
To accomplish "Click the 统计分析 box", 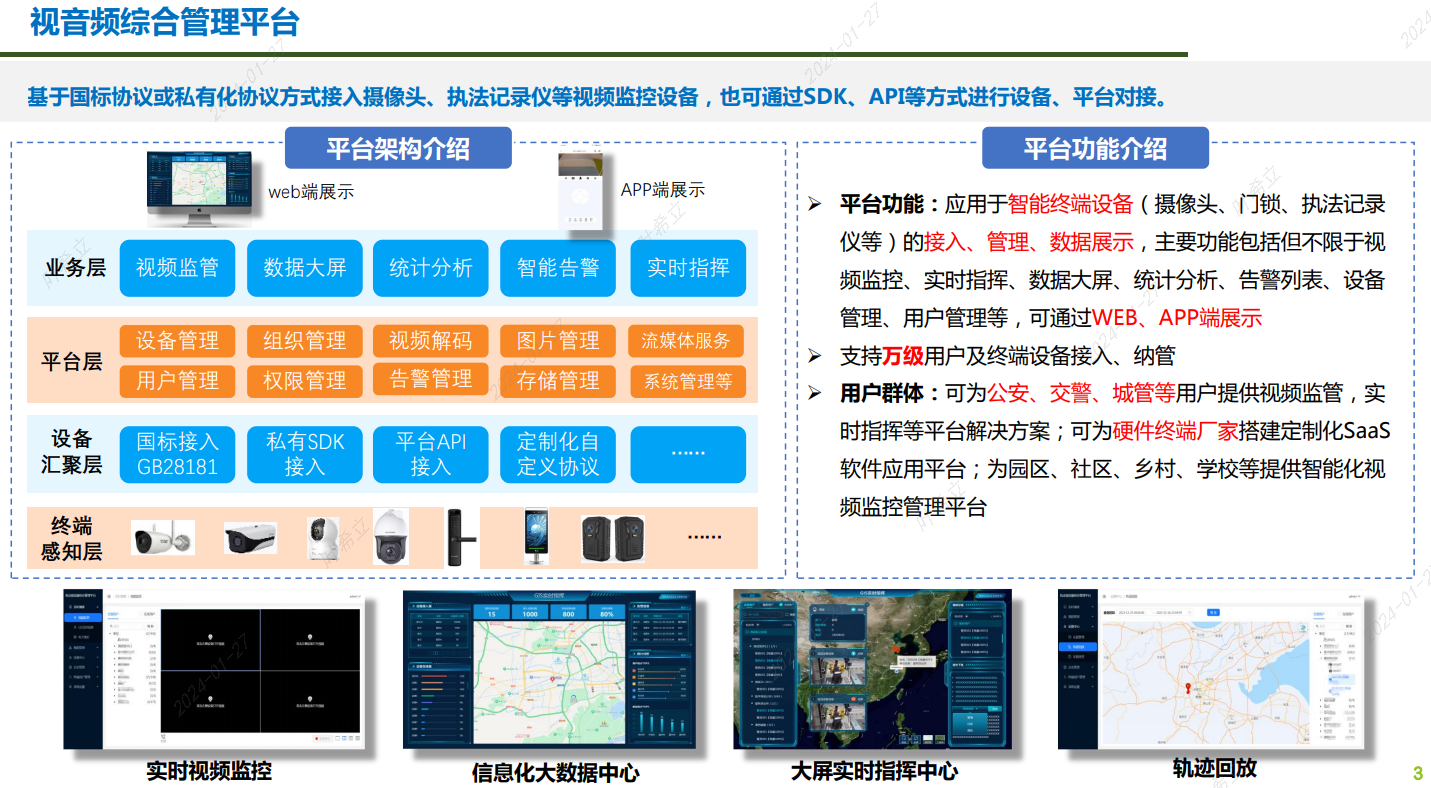I will (431, 268).
